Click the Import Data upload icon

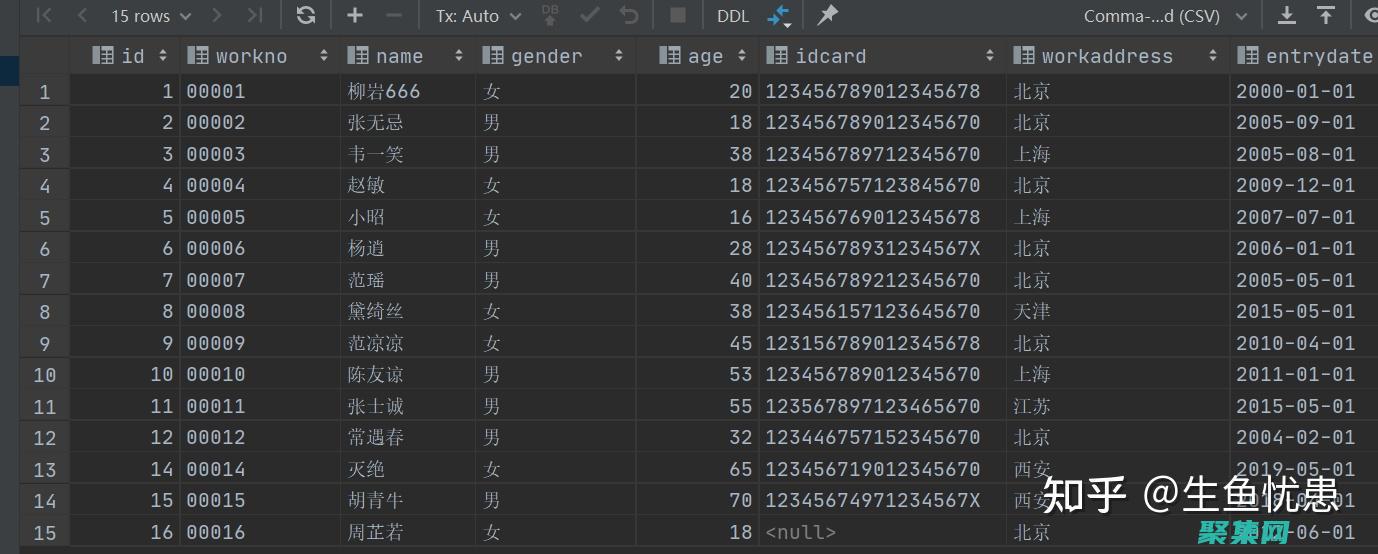click(x=1325, y=16)
